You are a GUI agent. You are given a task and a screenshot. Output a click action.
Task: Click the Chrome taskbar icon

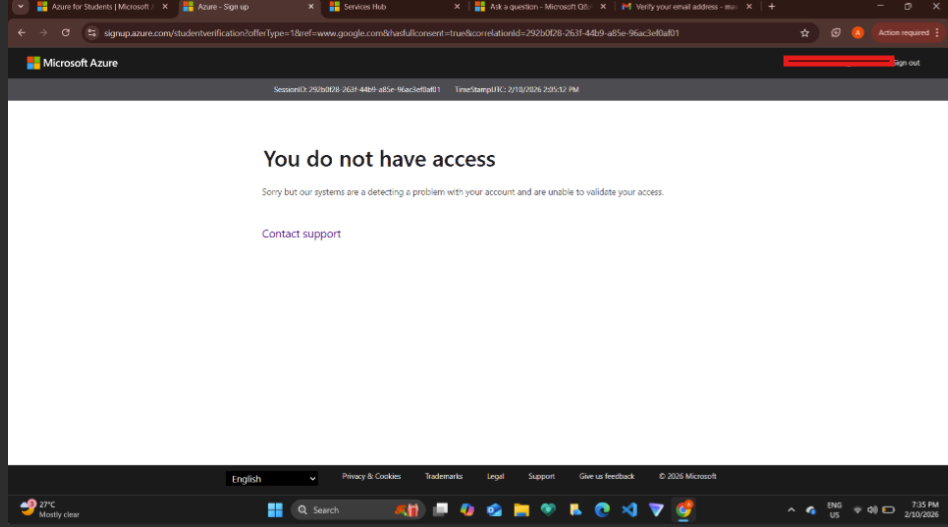(x=684, y=510)
